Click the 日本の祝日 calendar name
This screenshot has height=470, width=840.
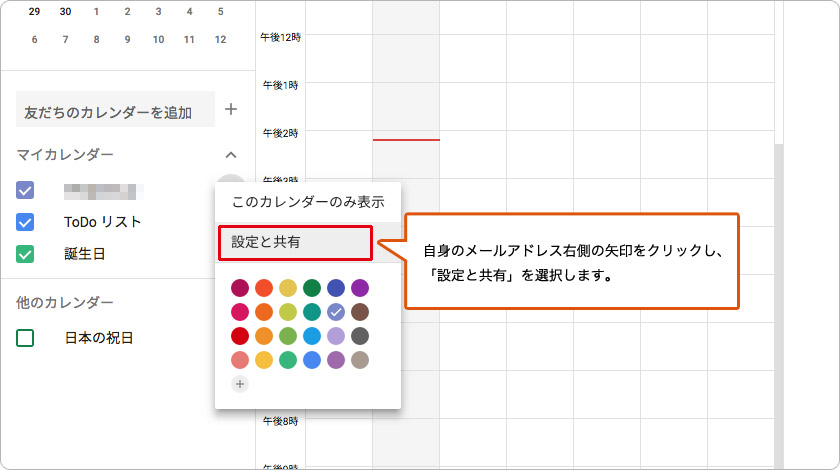[x=99, y=338]
